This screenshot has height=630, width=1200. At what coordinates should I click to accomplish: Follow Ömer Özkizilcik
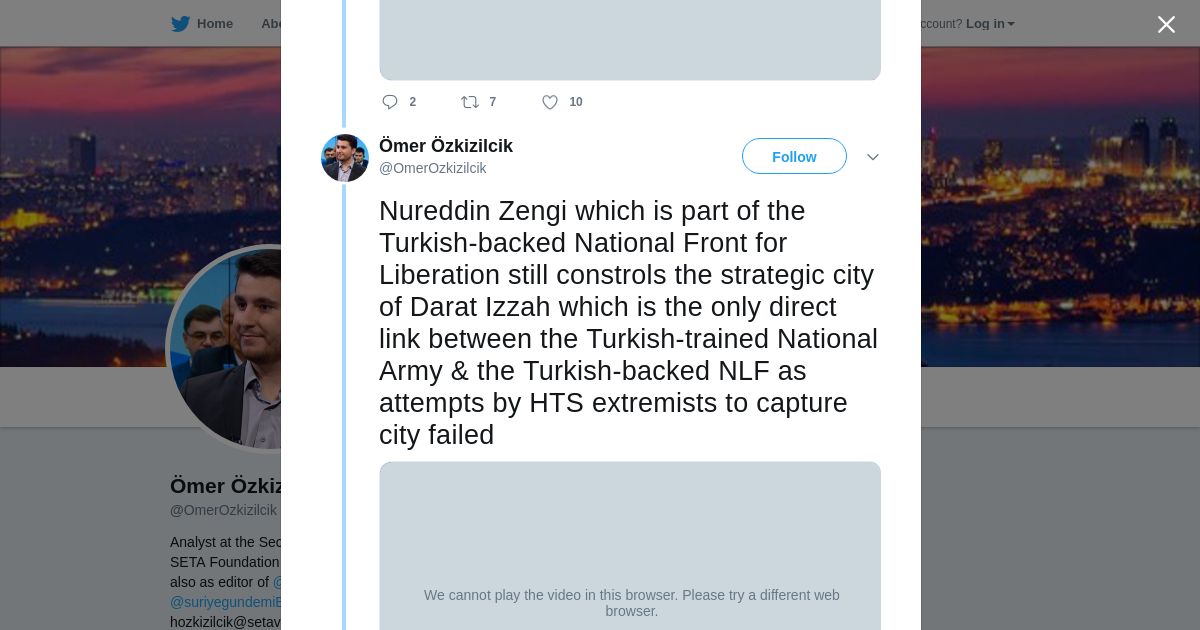[794, 157]
